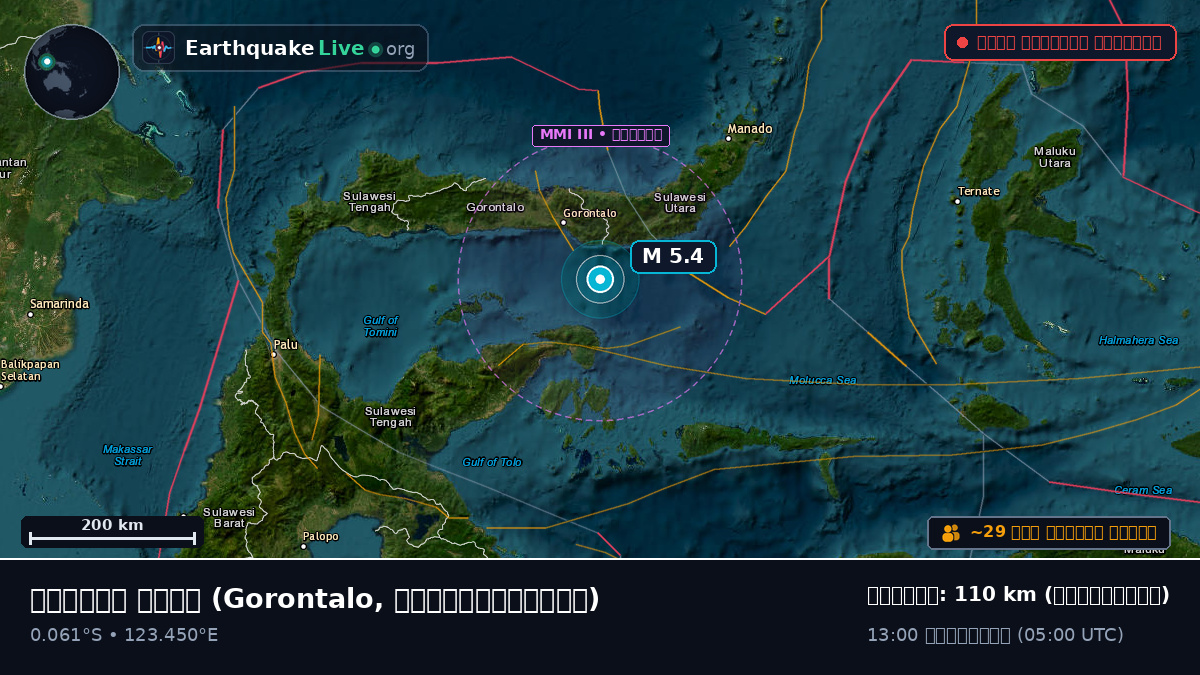Click the 200 km scale bar
Screen dimensions: 1200x675
click(x=112, y=532)
